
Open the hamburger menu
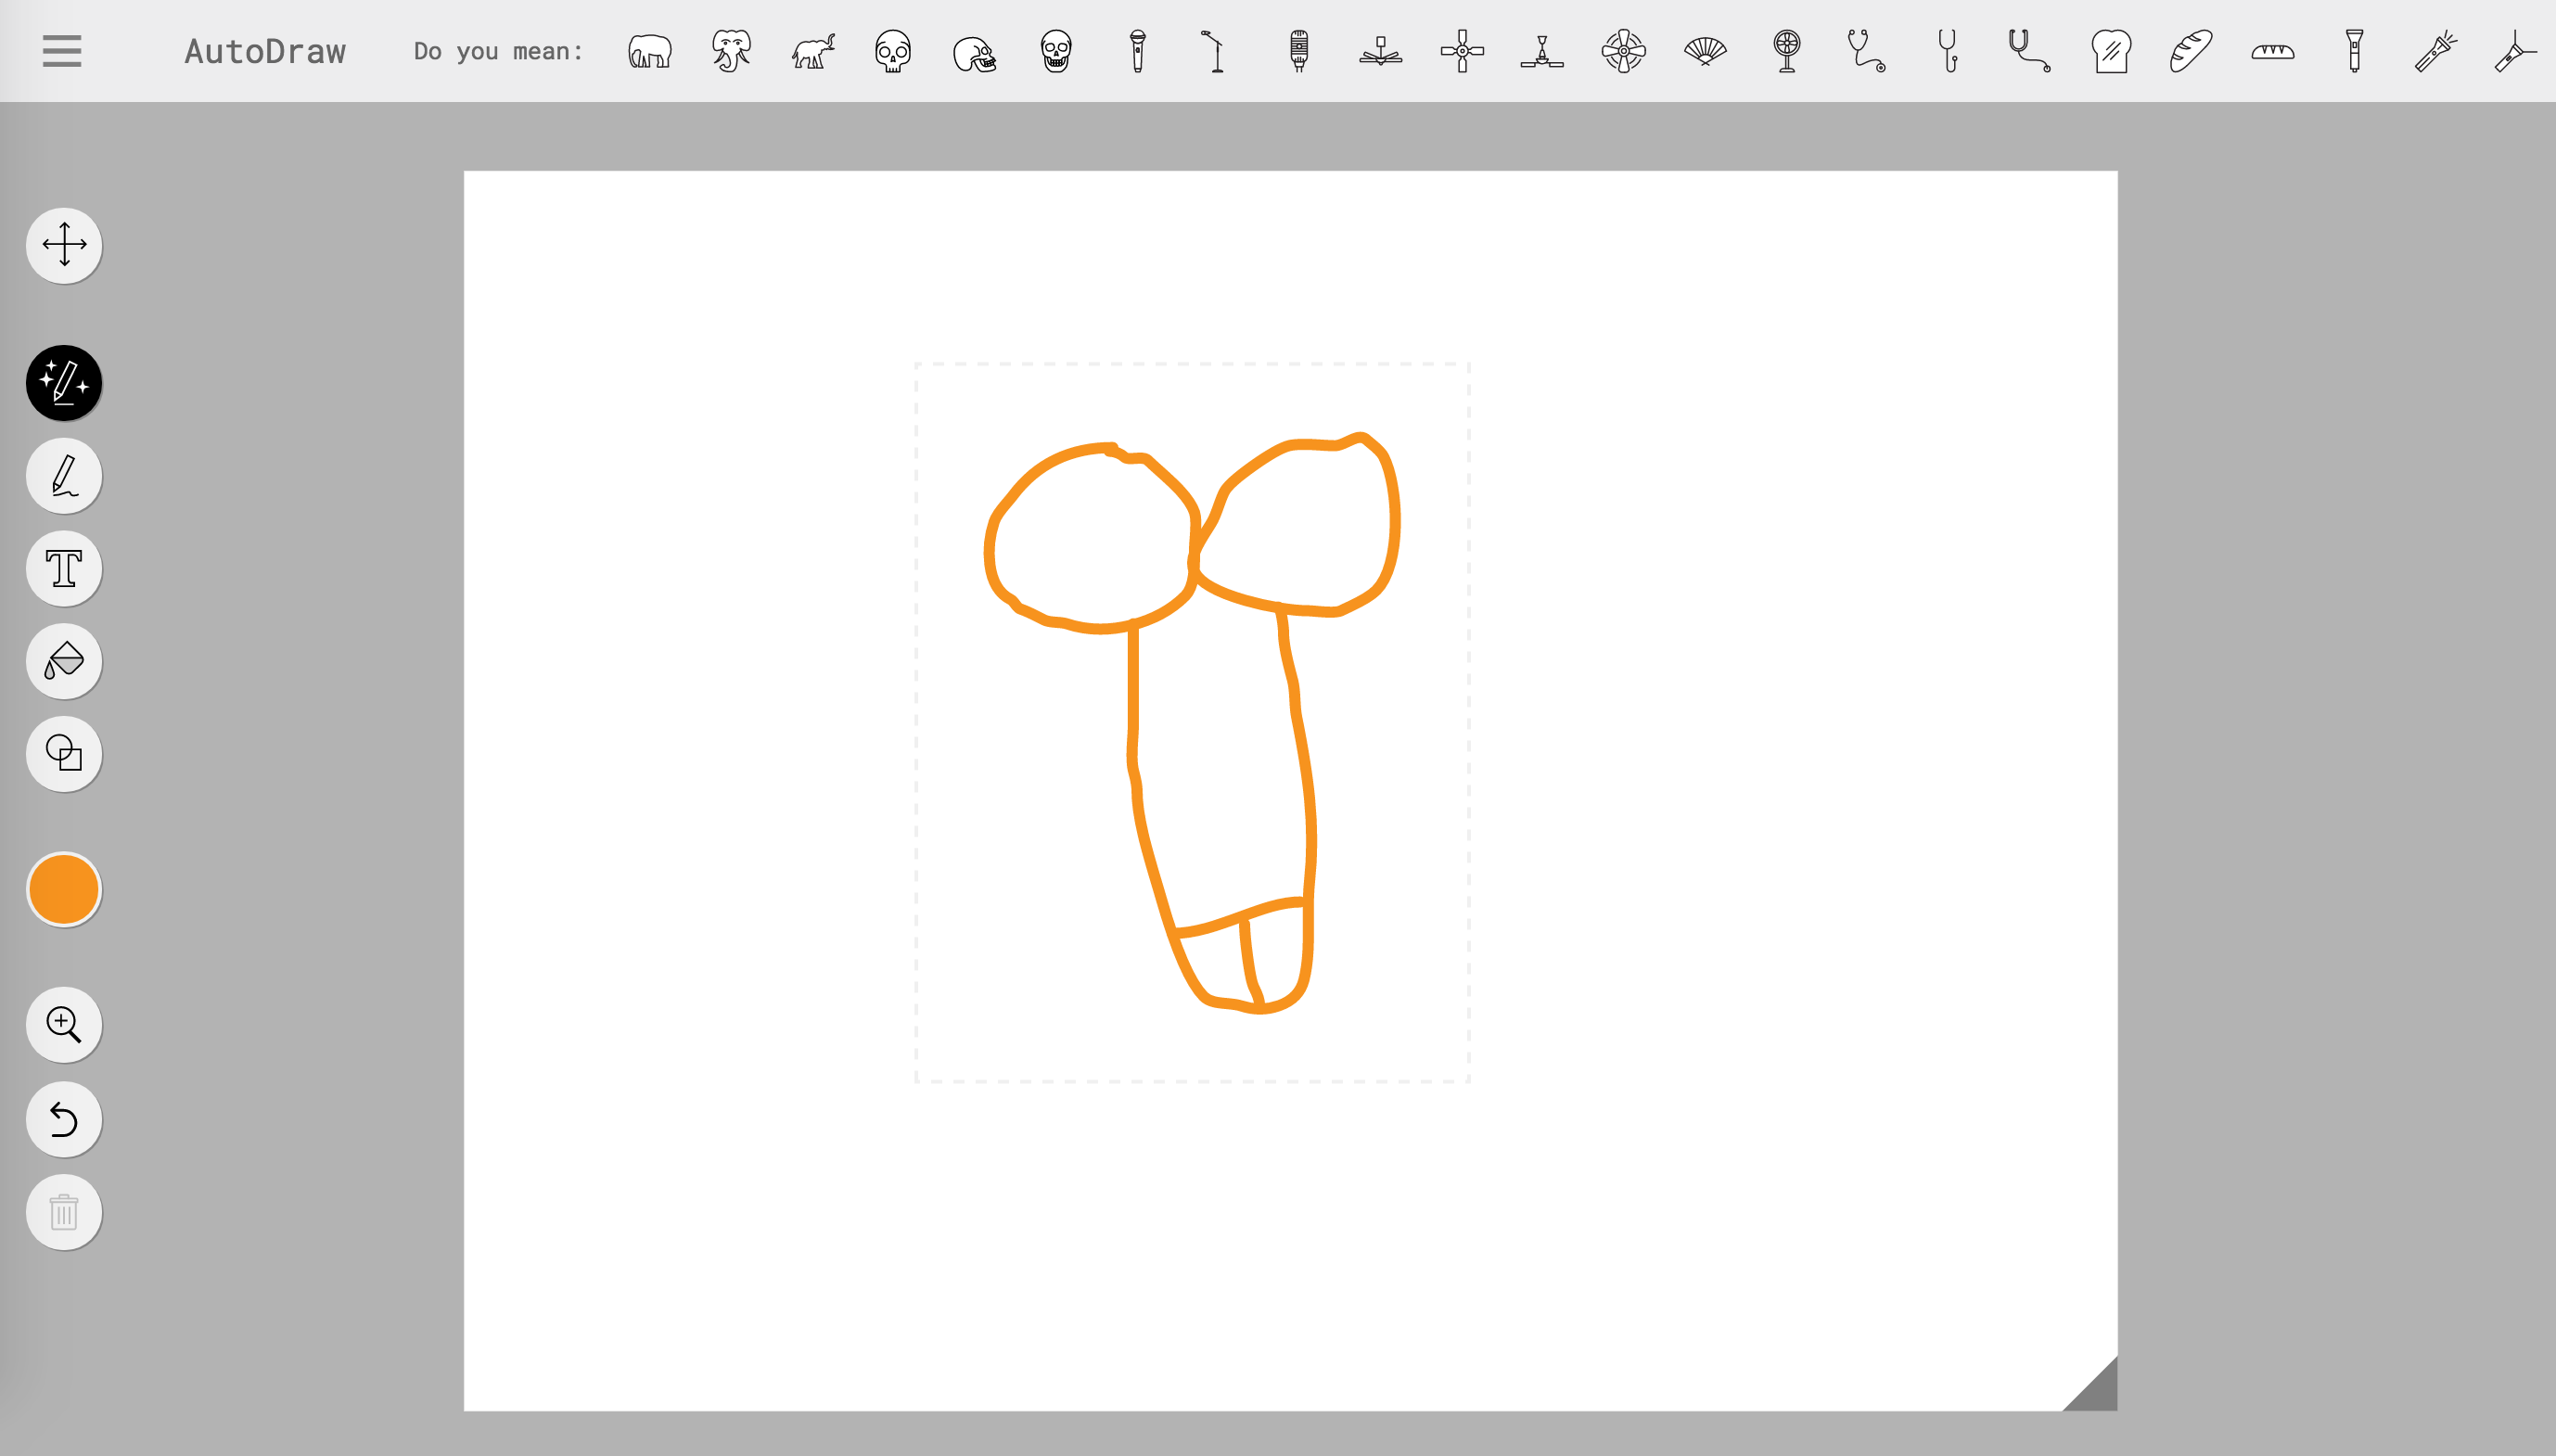coord(62,51)
